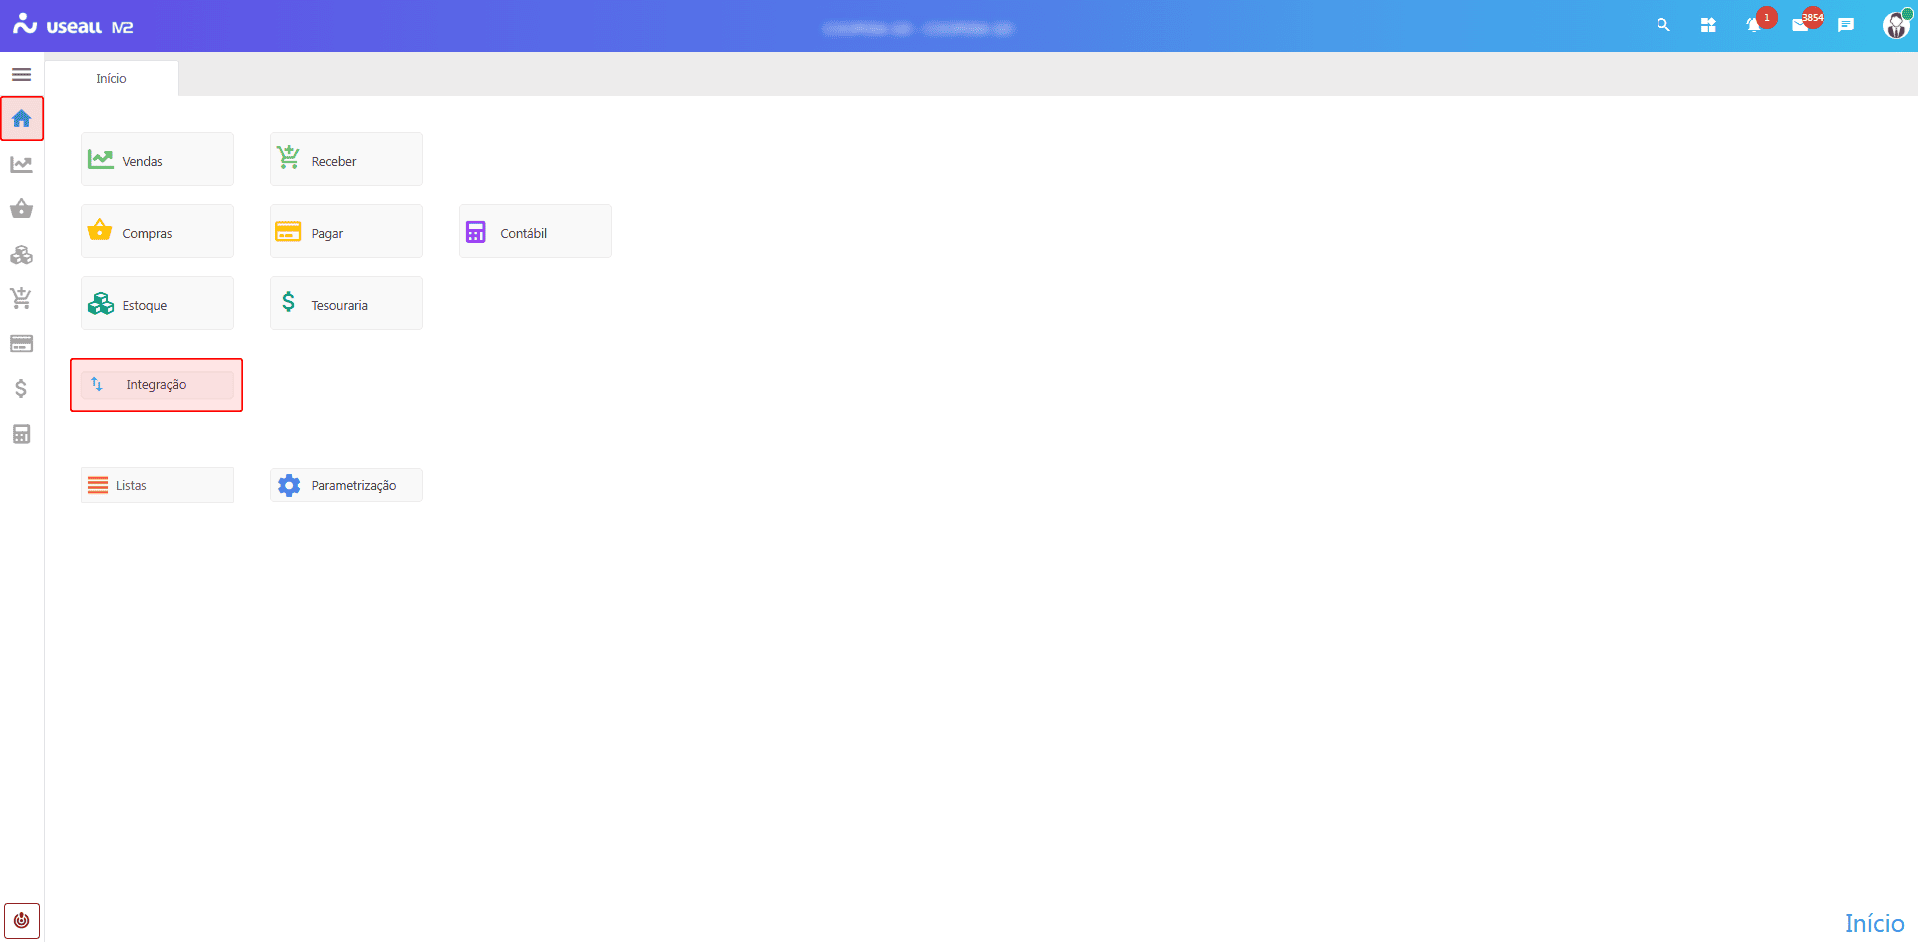This screenshot has height=942, width=1918.
Task: Open the search magnifier in header
Action: pyautogui.click(x=1663, y=25)
